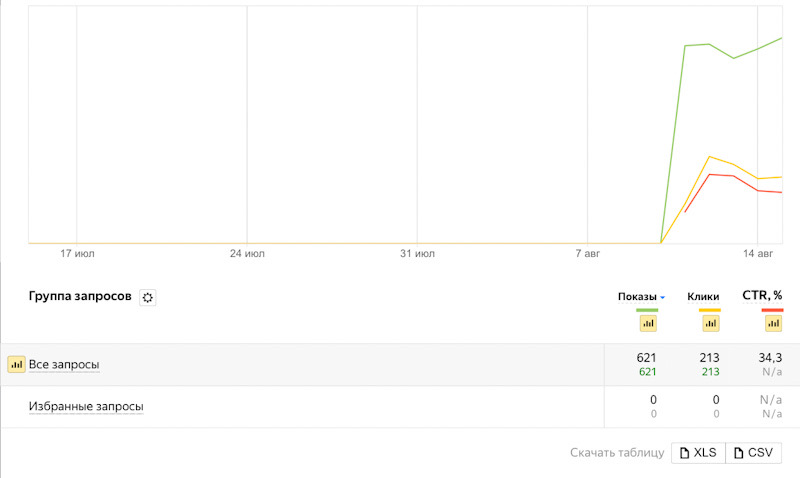Click the Клики column header

click(703, 297)
